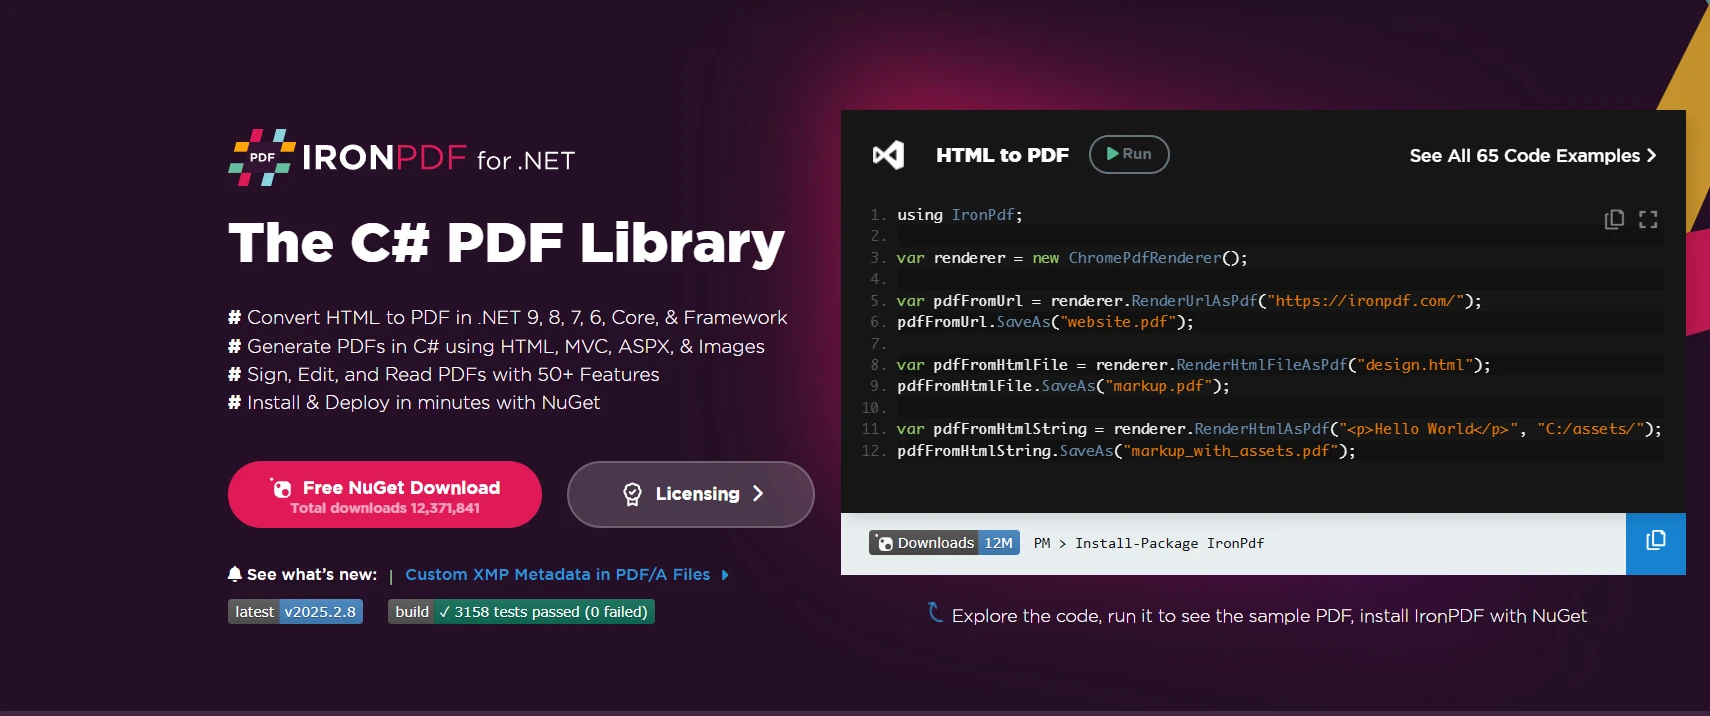Screen dimensions: 1710x716
Task: Open Custom XMP Metadata in PDF/A Files link
Action: pos(557,574)
